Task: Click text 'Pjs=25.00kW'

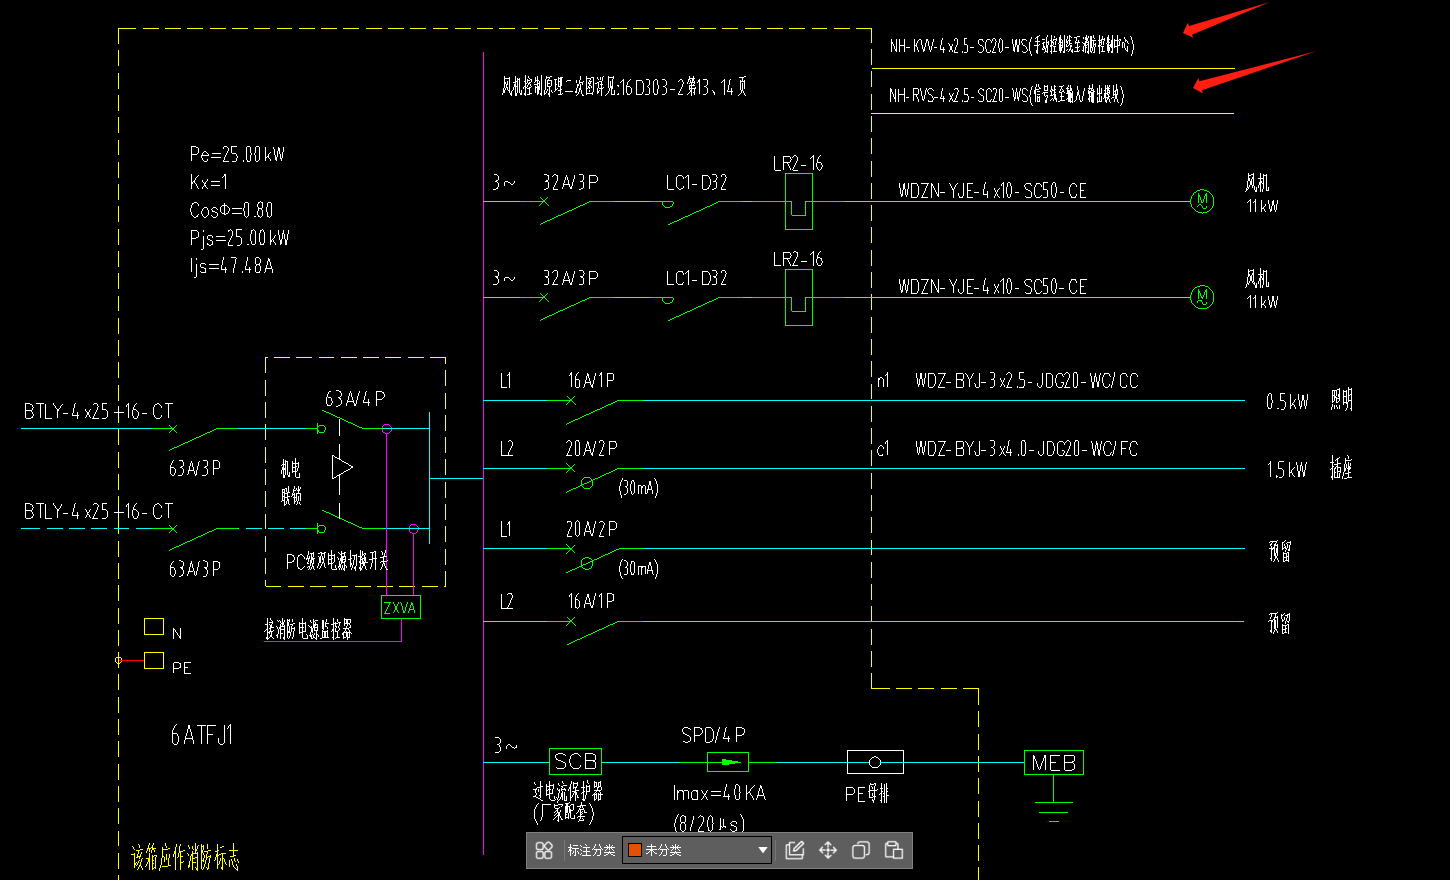Action: tap(239, 238)
